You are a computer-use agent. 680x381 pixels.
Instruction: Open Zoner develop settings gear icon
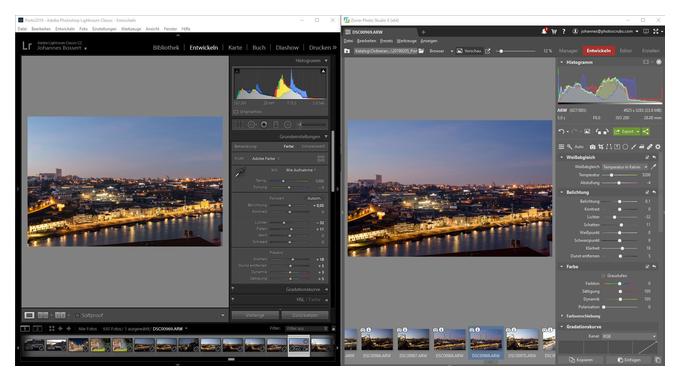[x=658, y=147]
